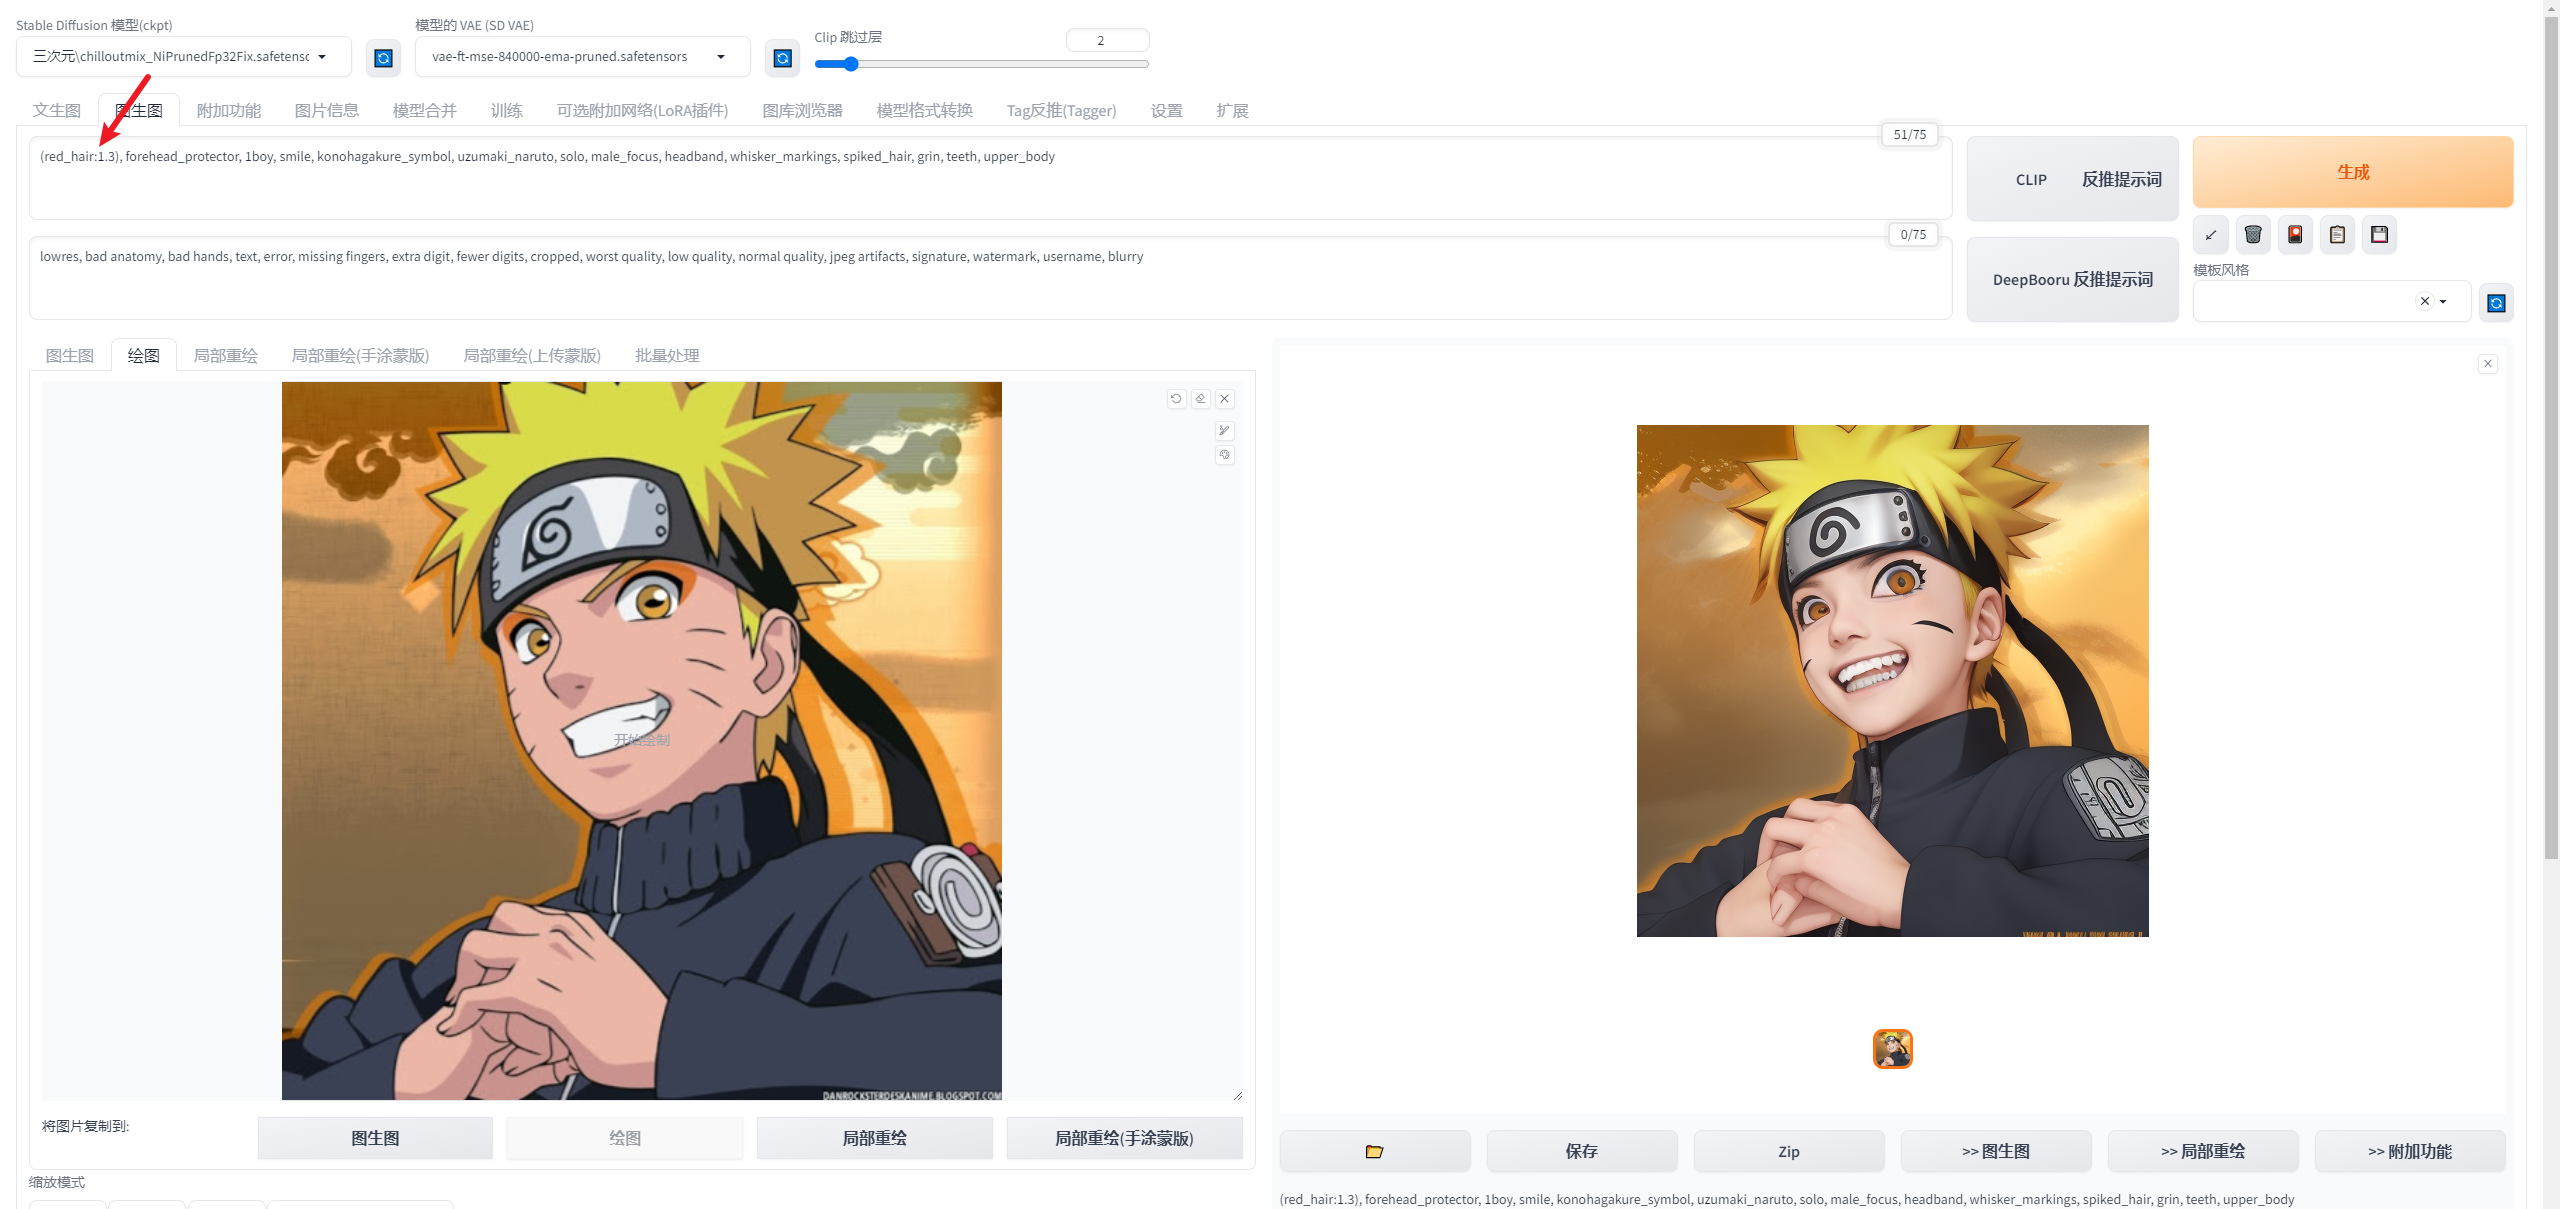This screenshot has height=1209, width=2560.
Task: Switch to the 局部重绘(手涂蒙版) sub-tab above the canvas
Action: coord(361,355)
